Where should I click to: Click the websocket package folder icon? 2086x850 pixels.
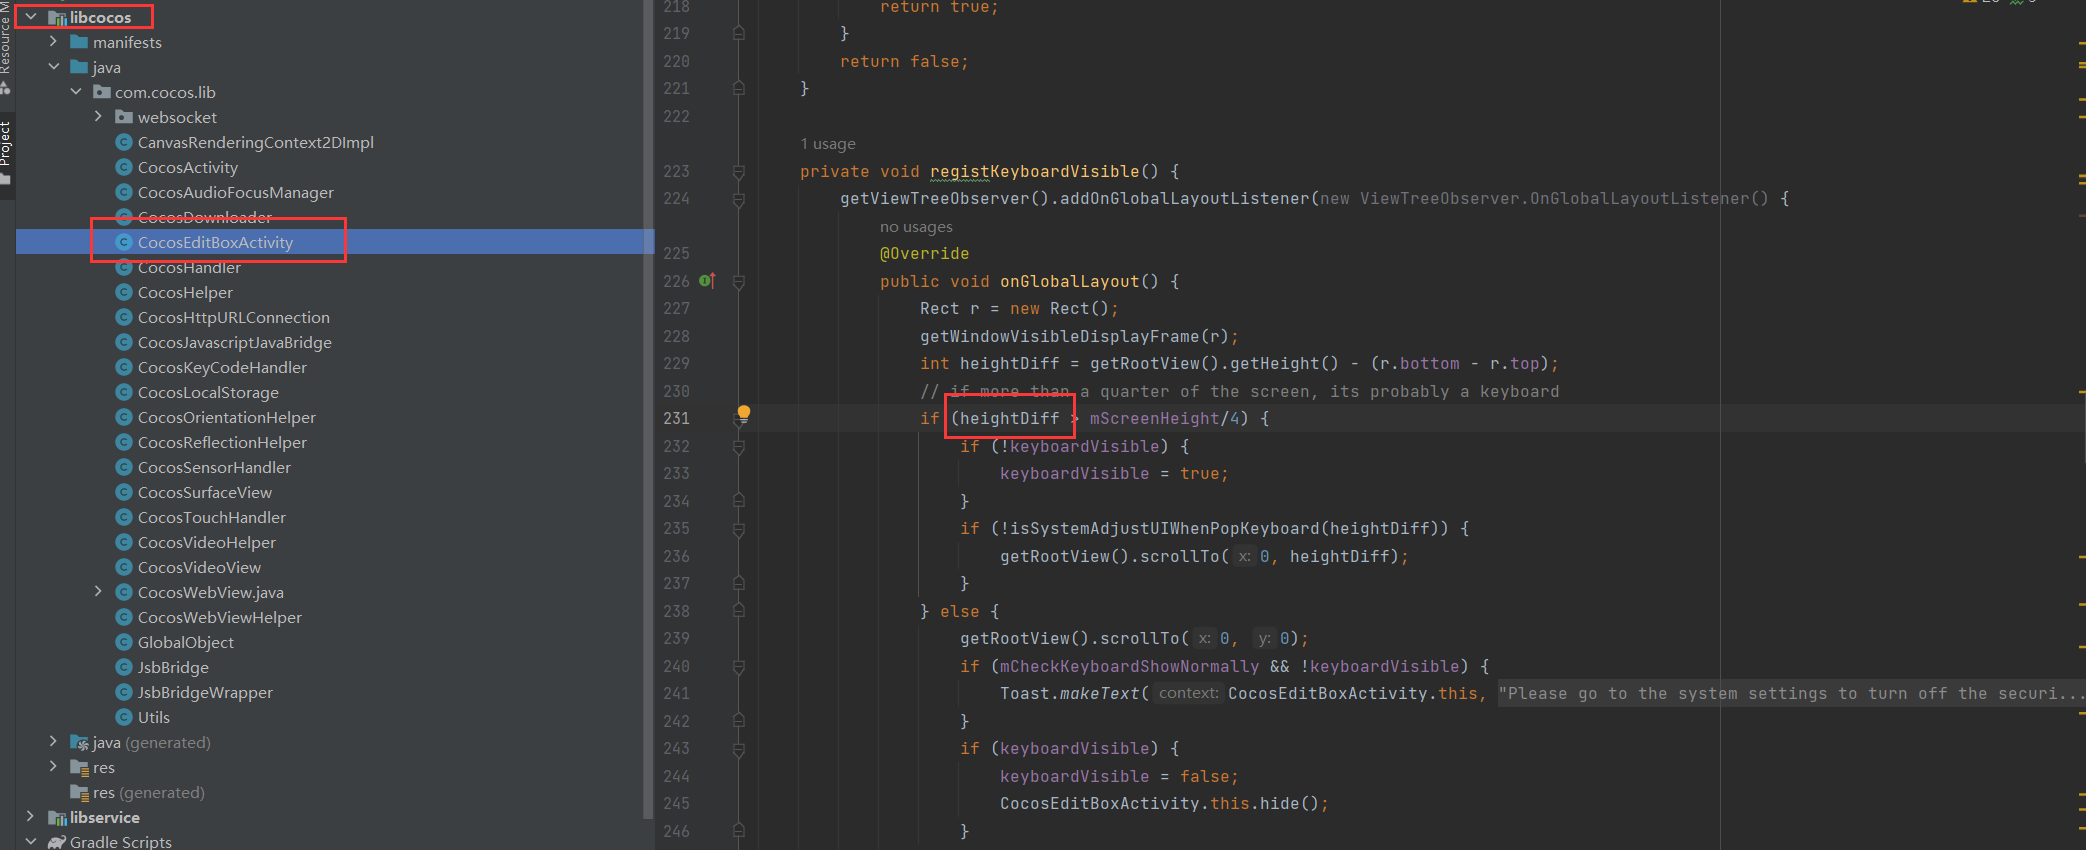[x=124, y=117]
